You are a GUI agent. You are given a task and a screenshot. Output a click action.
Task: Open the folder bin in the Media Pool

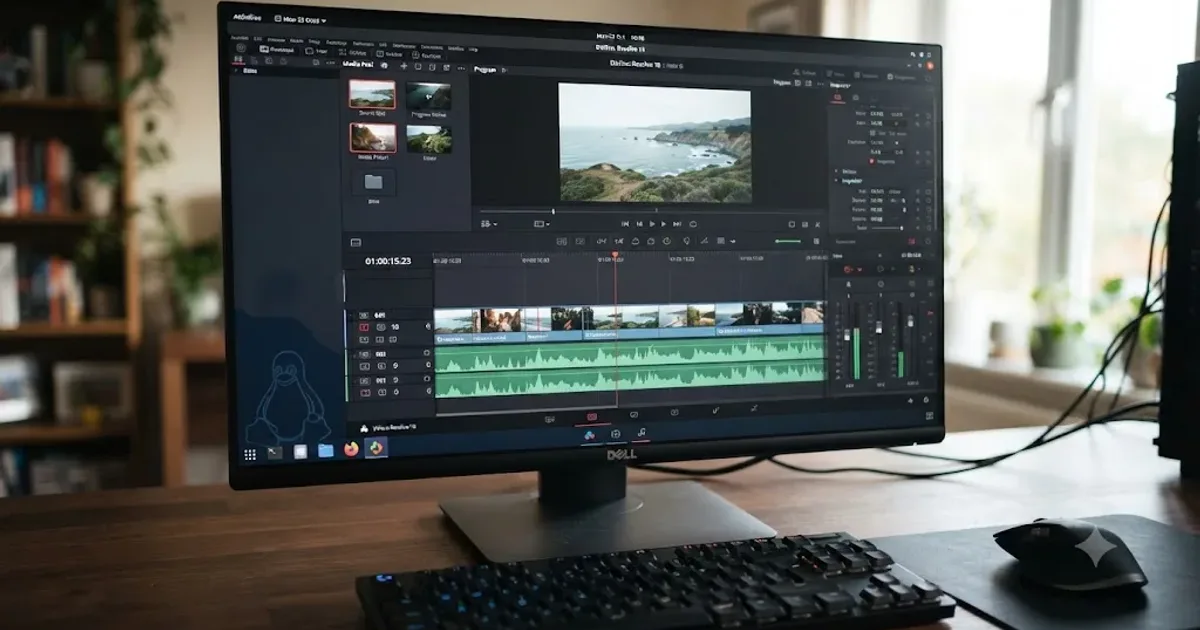point(374,181)
